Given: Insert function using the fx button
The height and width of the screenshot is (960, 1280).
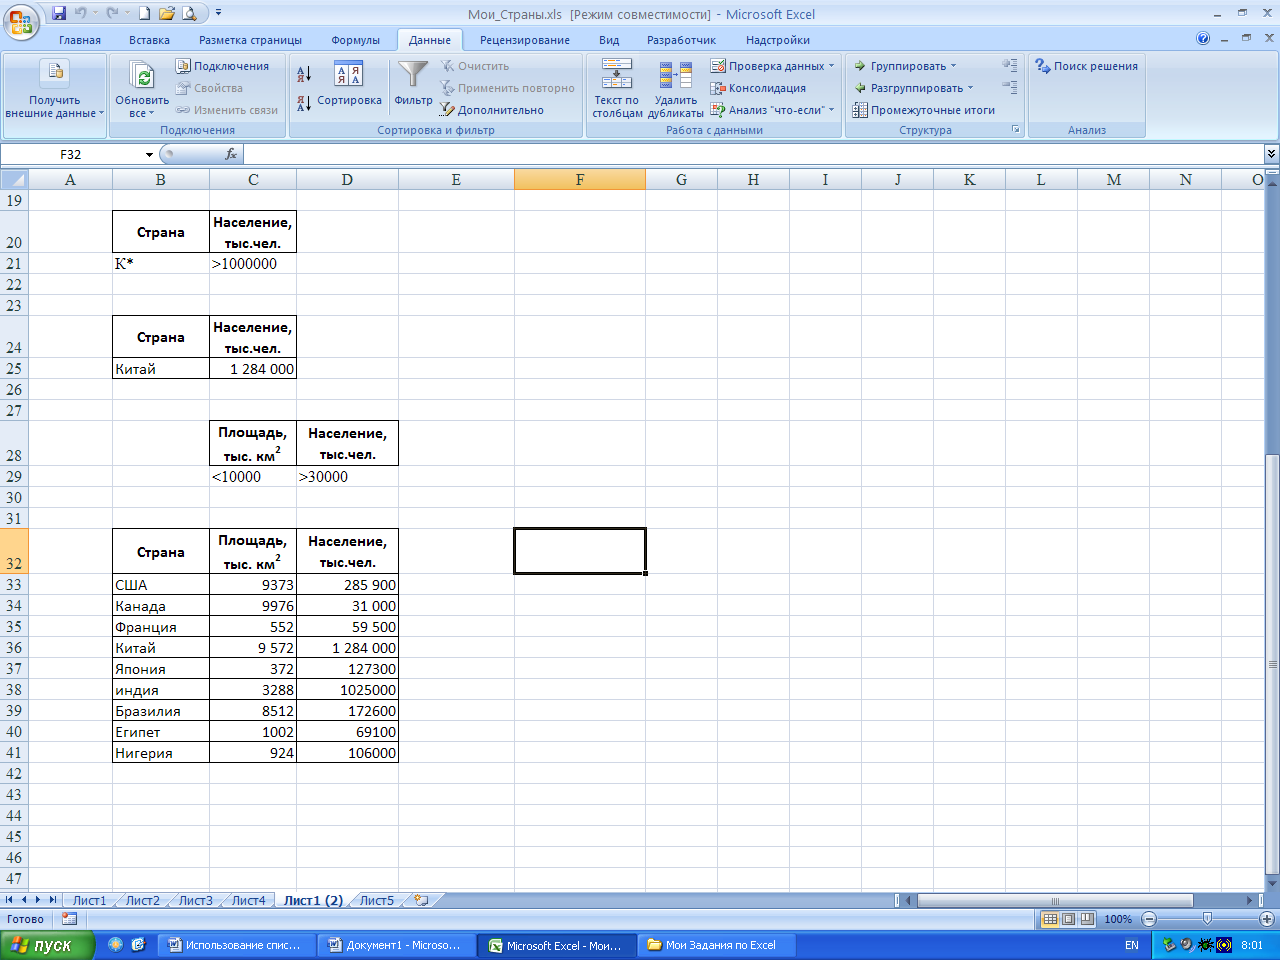Looking at the screenshot, I should click(x=231, y=154).
